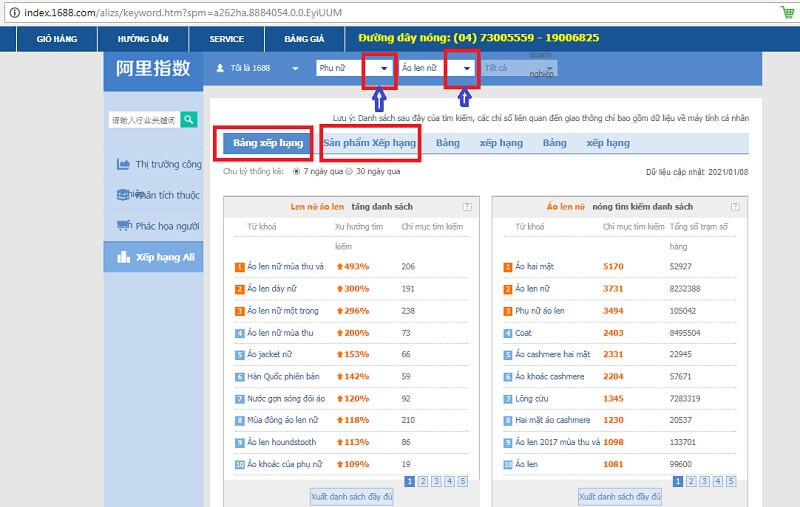Viewport: 800px width, 507px height.
Task: Click the site info icon beside URL
Action: [14, 12]
